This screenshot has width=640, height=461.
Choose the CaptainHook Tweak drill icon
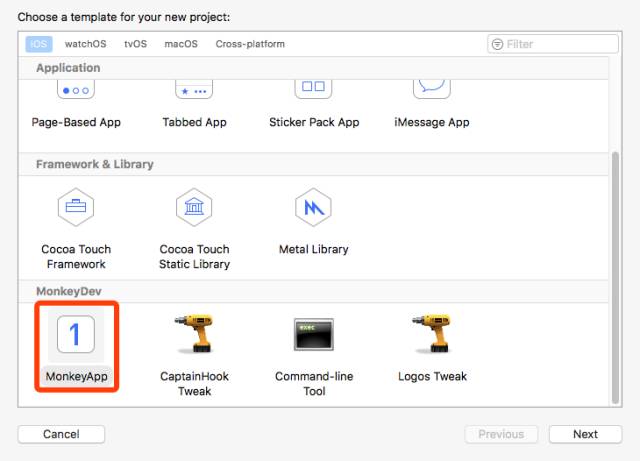click(194, 333)
